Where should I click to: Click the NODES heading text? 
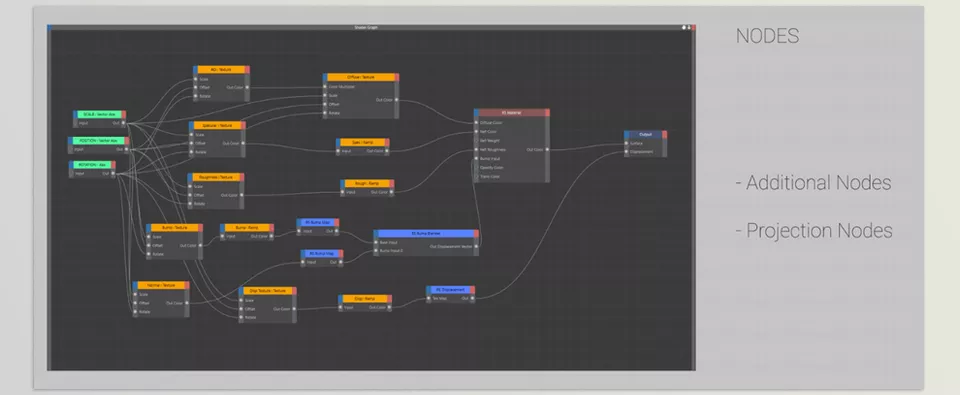coord(767,36)
